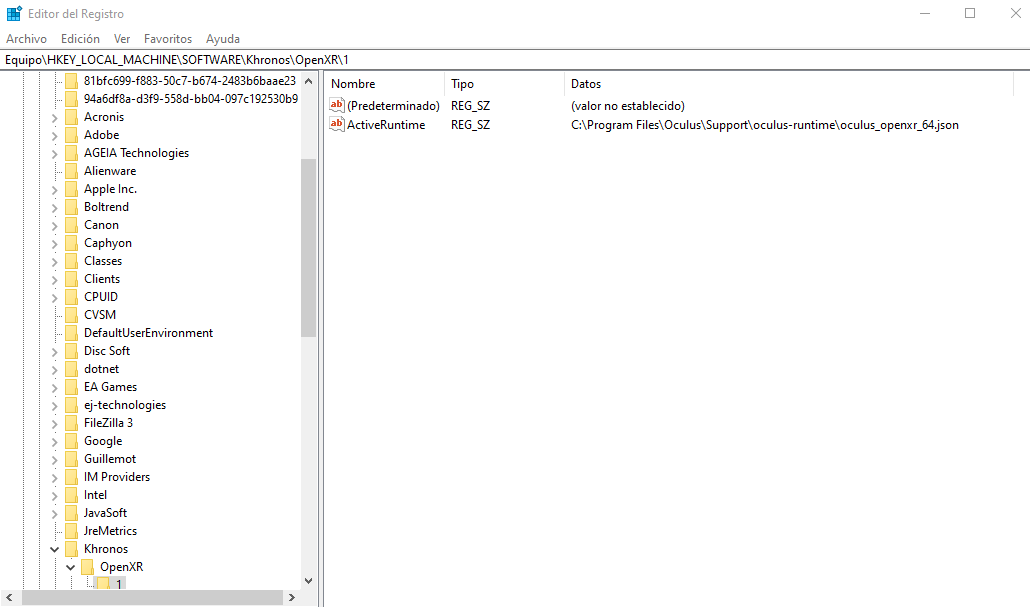Click the Google folder icon
Viewport: 1030px width, 607px height.
click(x=72, y=441)
